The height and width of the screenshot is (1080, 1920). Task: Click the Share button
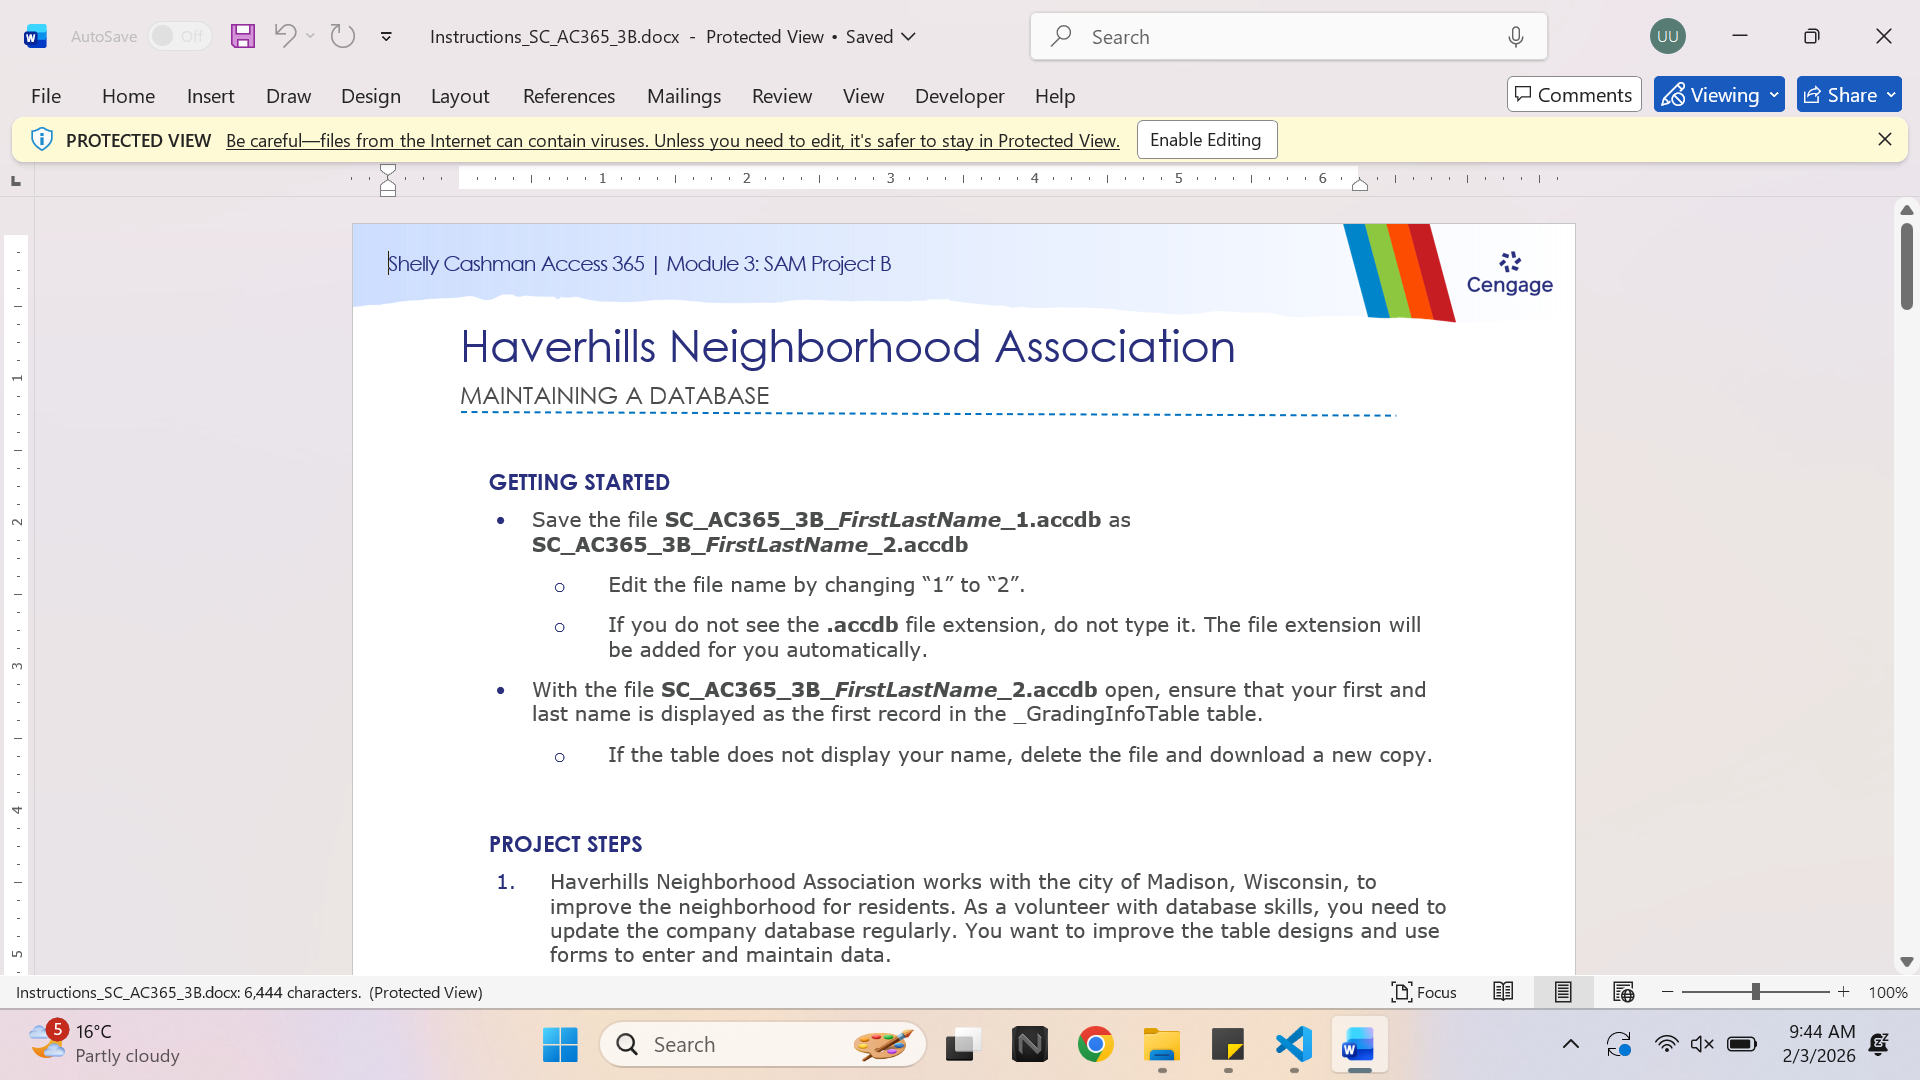point(1839,95)
